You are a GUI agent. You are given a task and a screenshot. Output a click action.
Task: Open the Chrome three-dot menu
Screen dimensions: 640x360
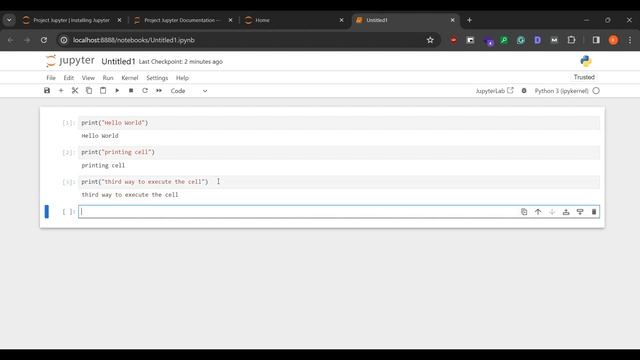tap(630, 40)
